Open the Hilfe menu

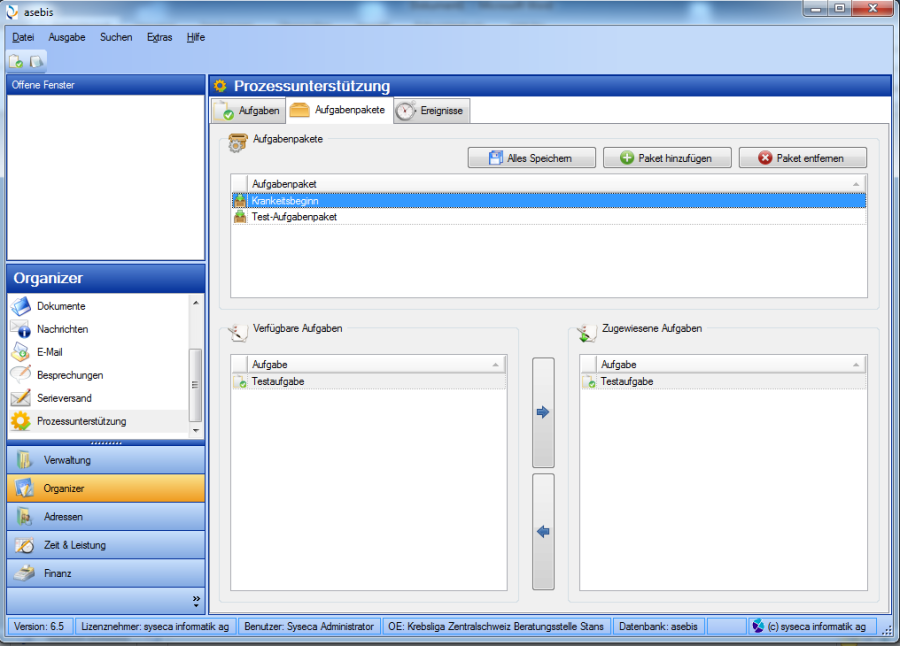(x=196, y=37)
